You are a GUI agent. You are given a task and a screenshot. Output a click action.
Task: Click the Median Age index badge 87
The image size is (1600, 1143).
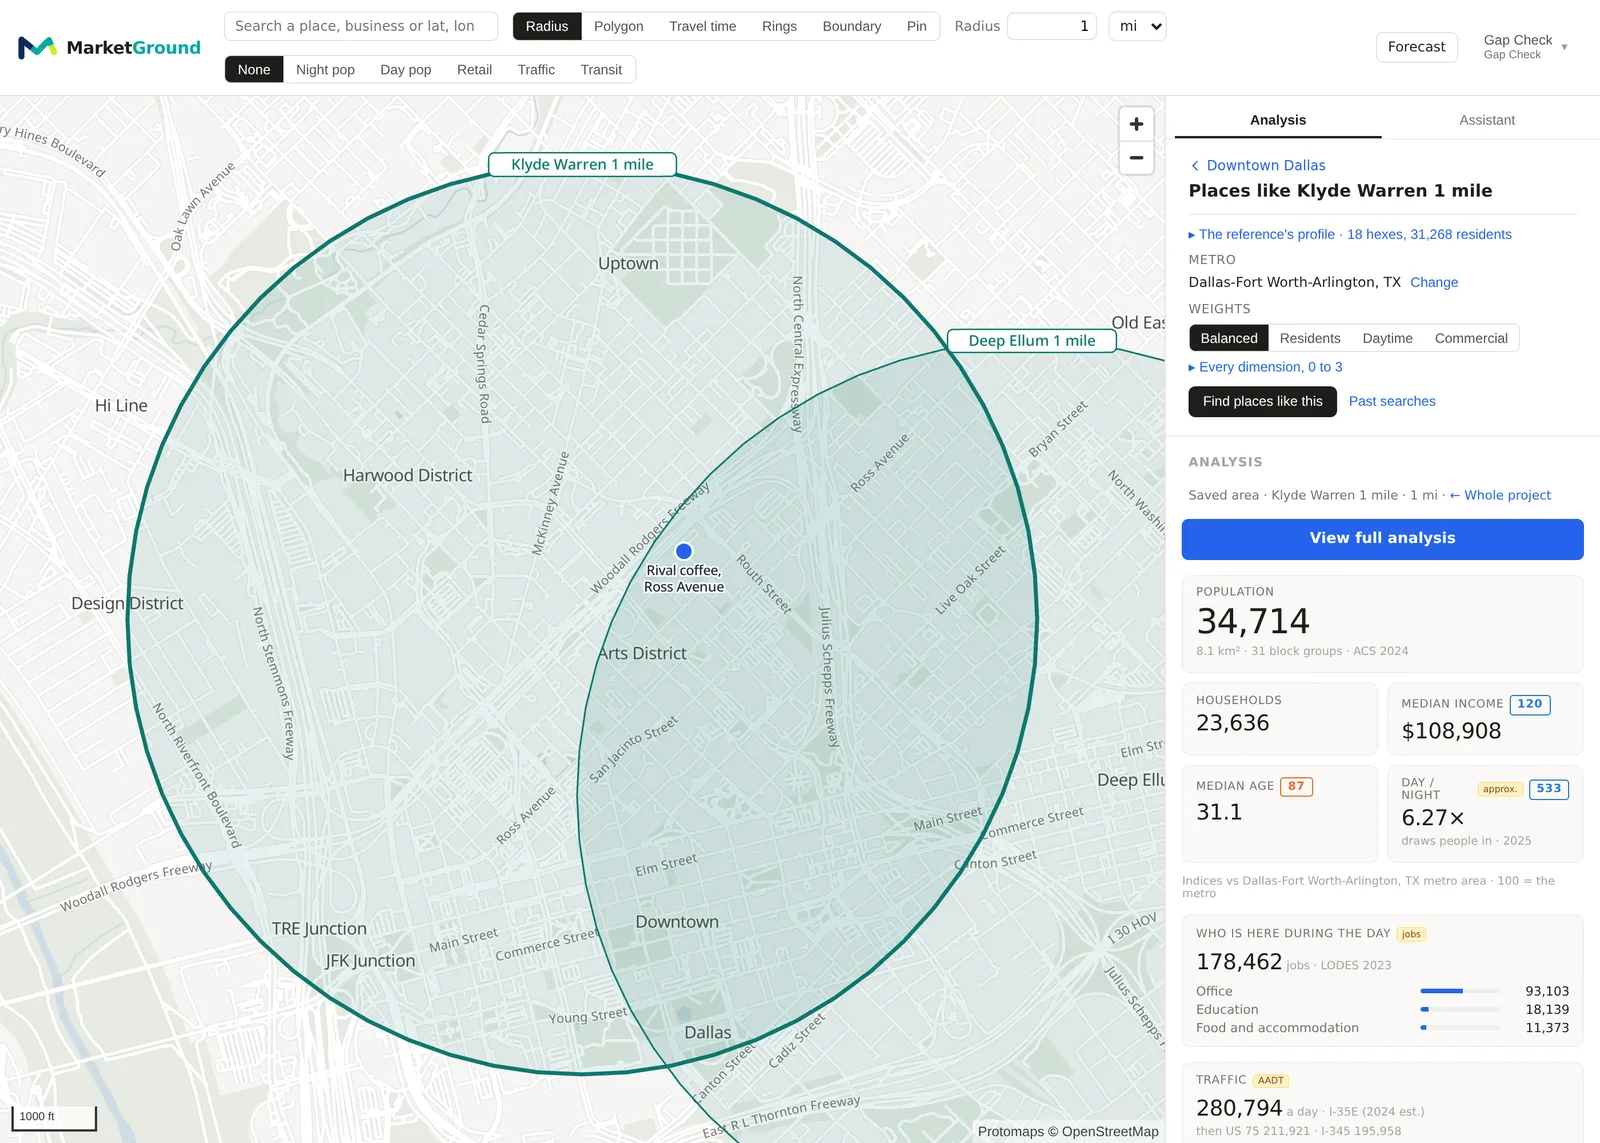(1296, 786)
